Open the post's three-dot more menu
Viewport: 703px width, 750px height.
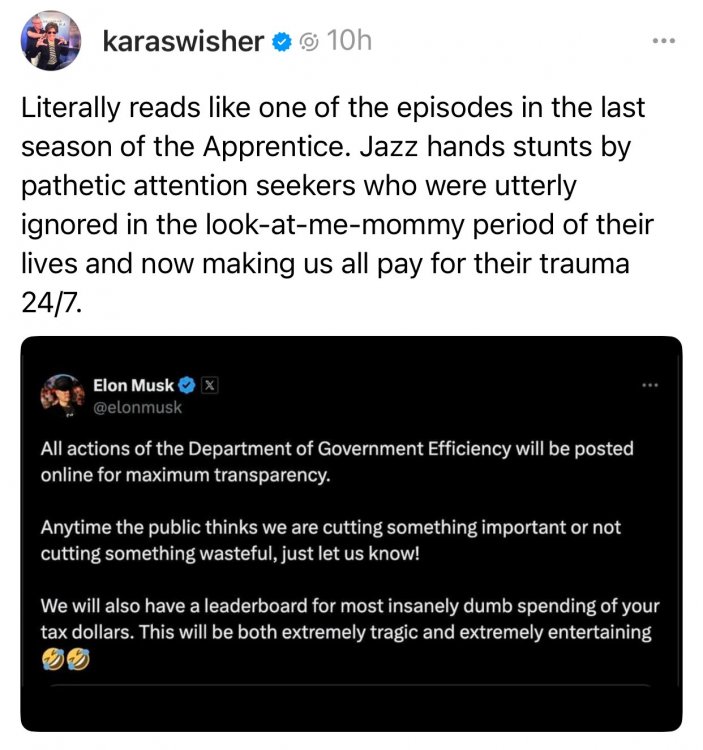[664, 41]
